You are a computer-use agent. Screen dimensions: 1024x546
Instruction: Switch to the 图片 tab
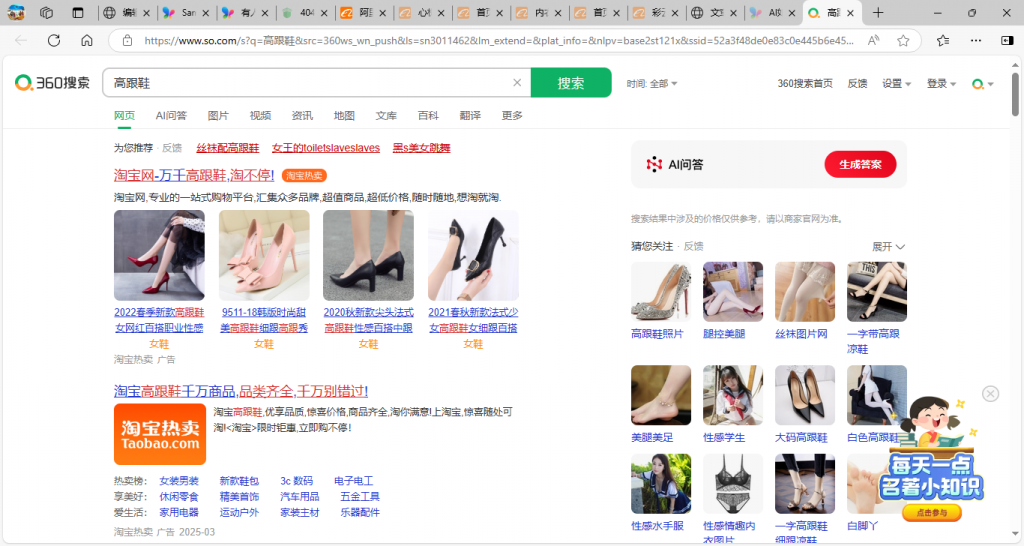click(x=218, y=116)
